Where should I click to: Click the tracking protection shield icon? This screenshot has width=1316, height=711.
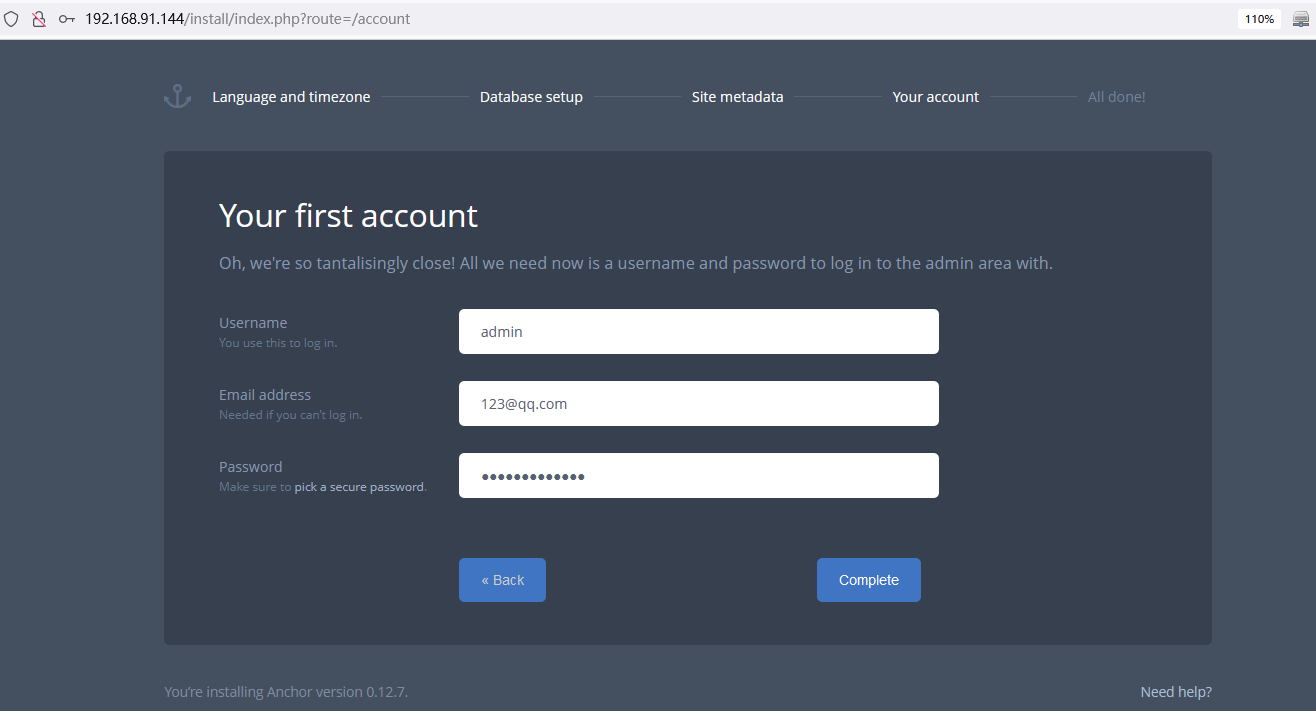tap(12, 19)
